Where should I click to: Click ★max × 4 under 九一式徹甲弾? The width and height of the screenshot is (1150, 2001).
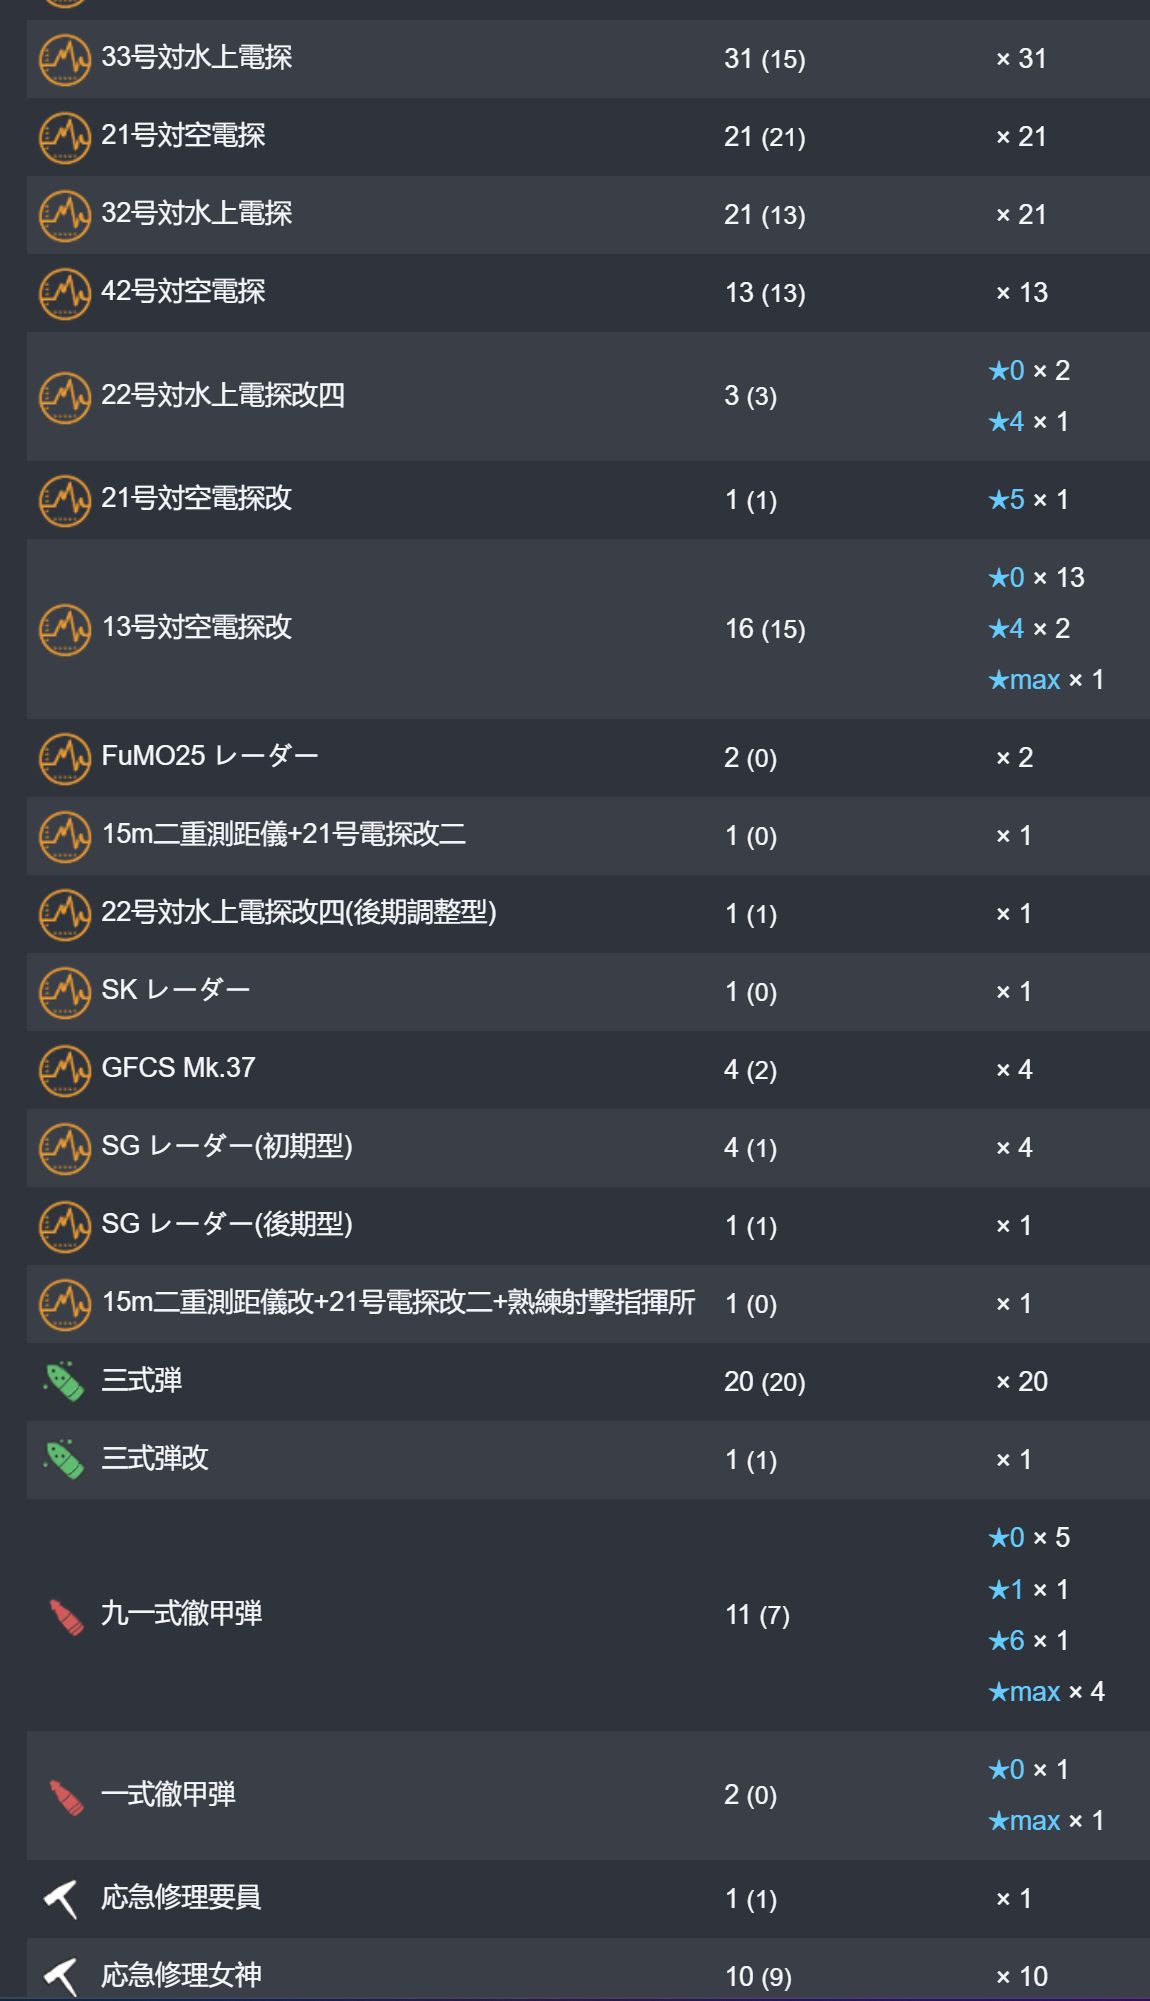pos(1046,1692)
